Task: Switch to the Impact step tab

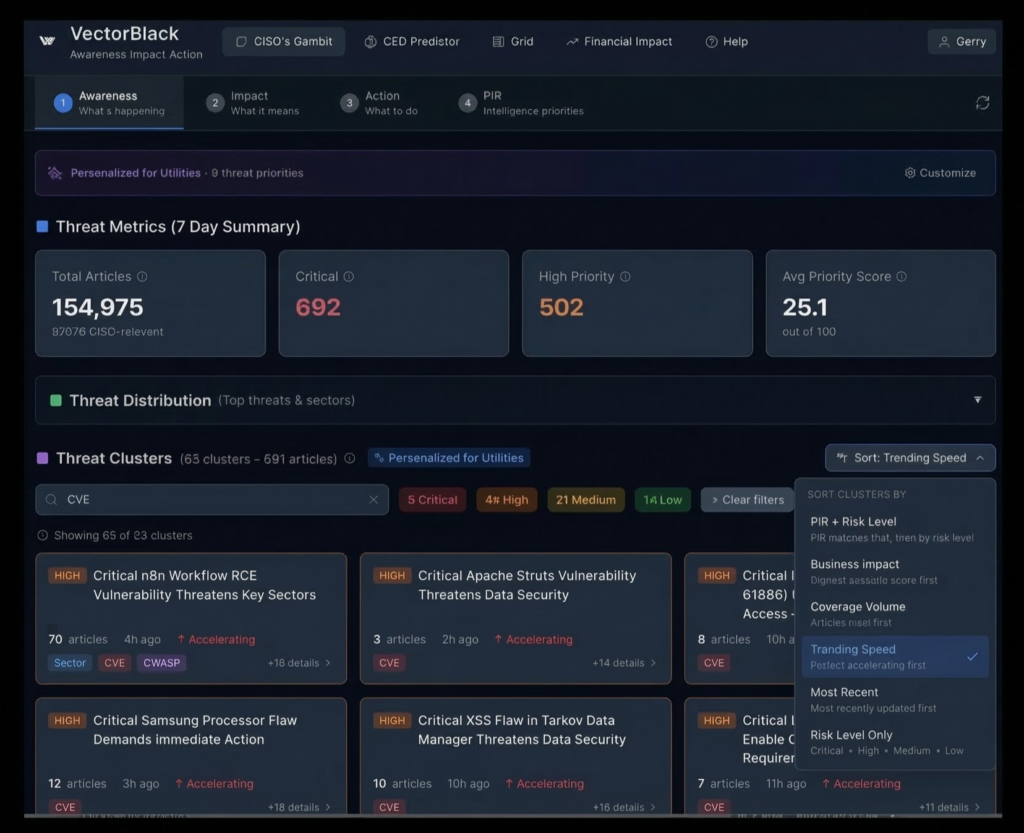Action: click(x=253, y=103)
